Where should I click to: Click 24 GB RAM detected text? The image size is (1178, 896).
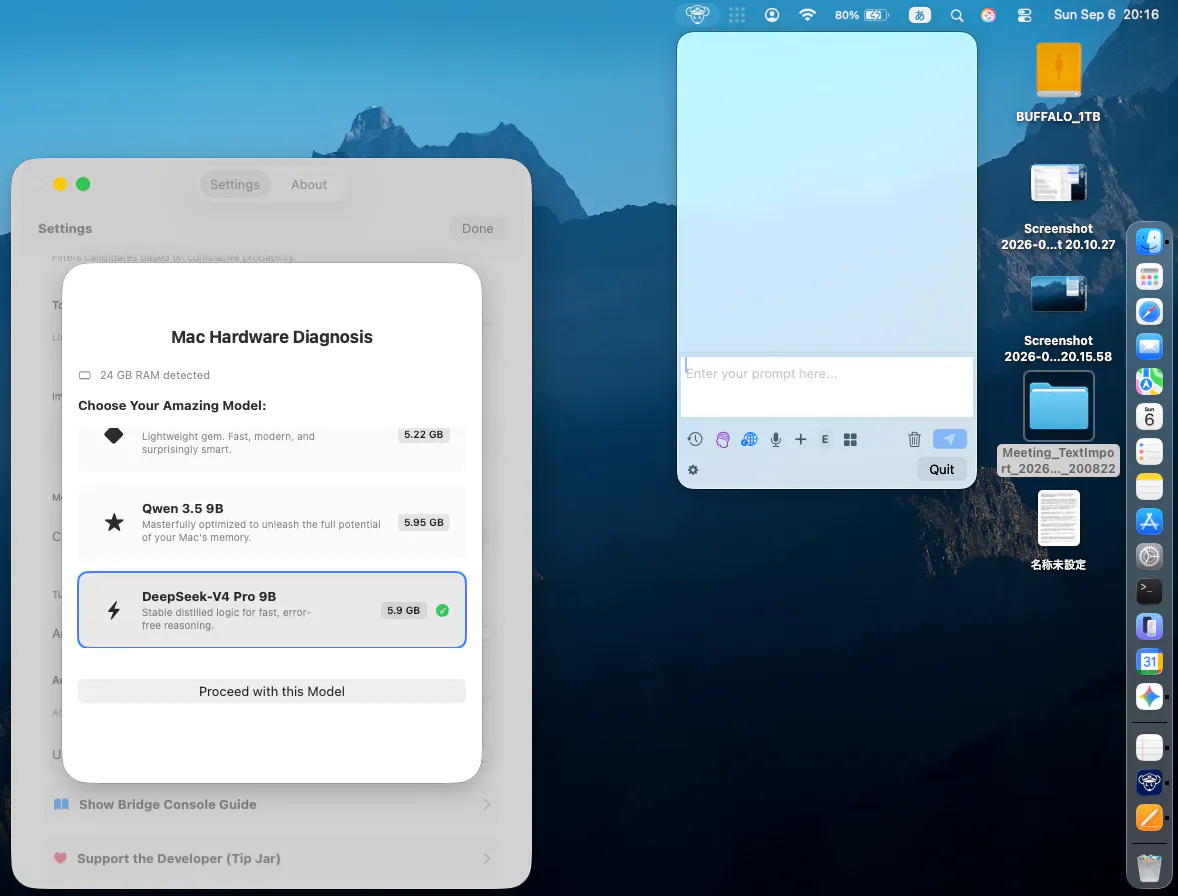click(x=155, y=375)
